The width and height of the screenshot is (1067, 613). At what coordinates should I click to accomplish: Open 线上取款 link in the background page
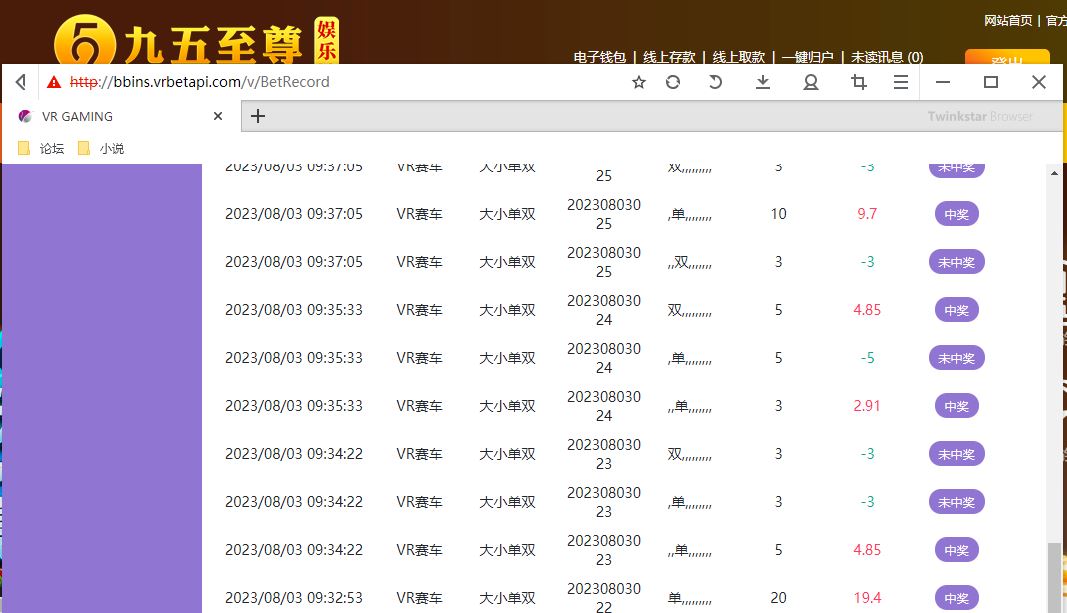[x=738, y=57]
